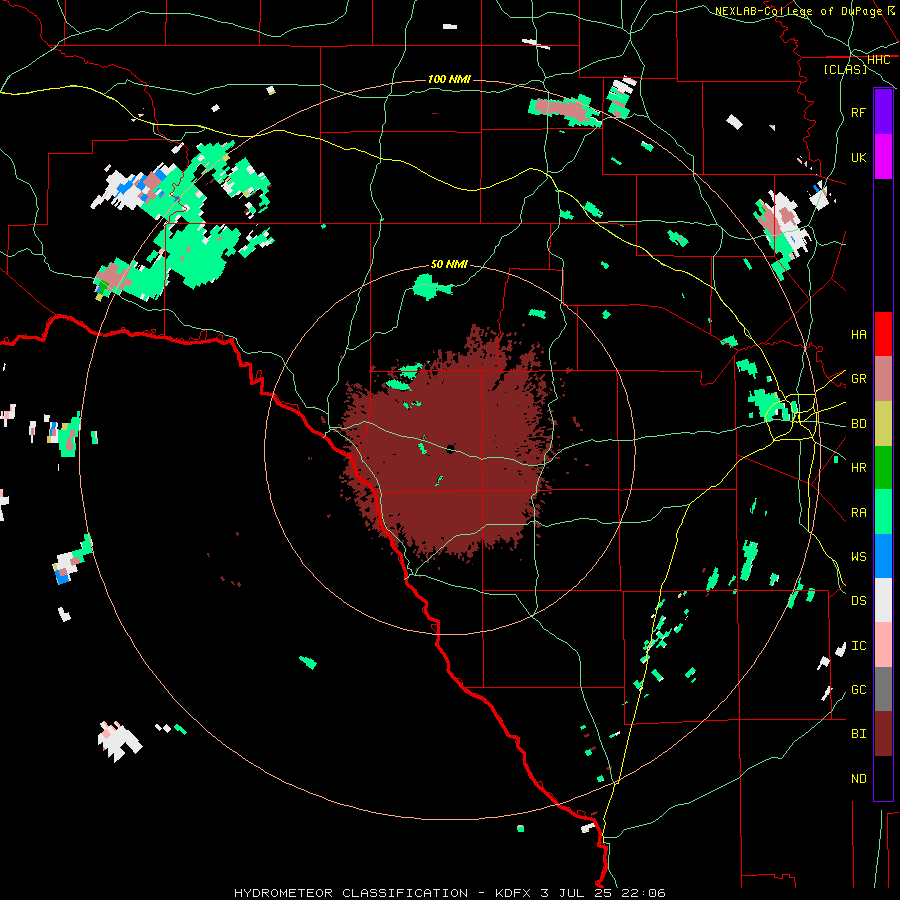Click the brown BI legend color swatch
This screenshot has height=900, width=900.
pos(883,734)
